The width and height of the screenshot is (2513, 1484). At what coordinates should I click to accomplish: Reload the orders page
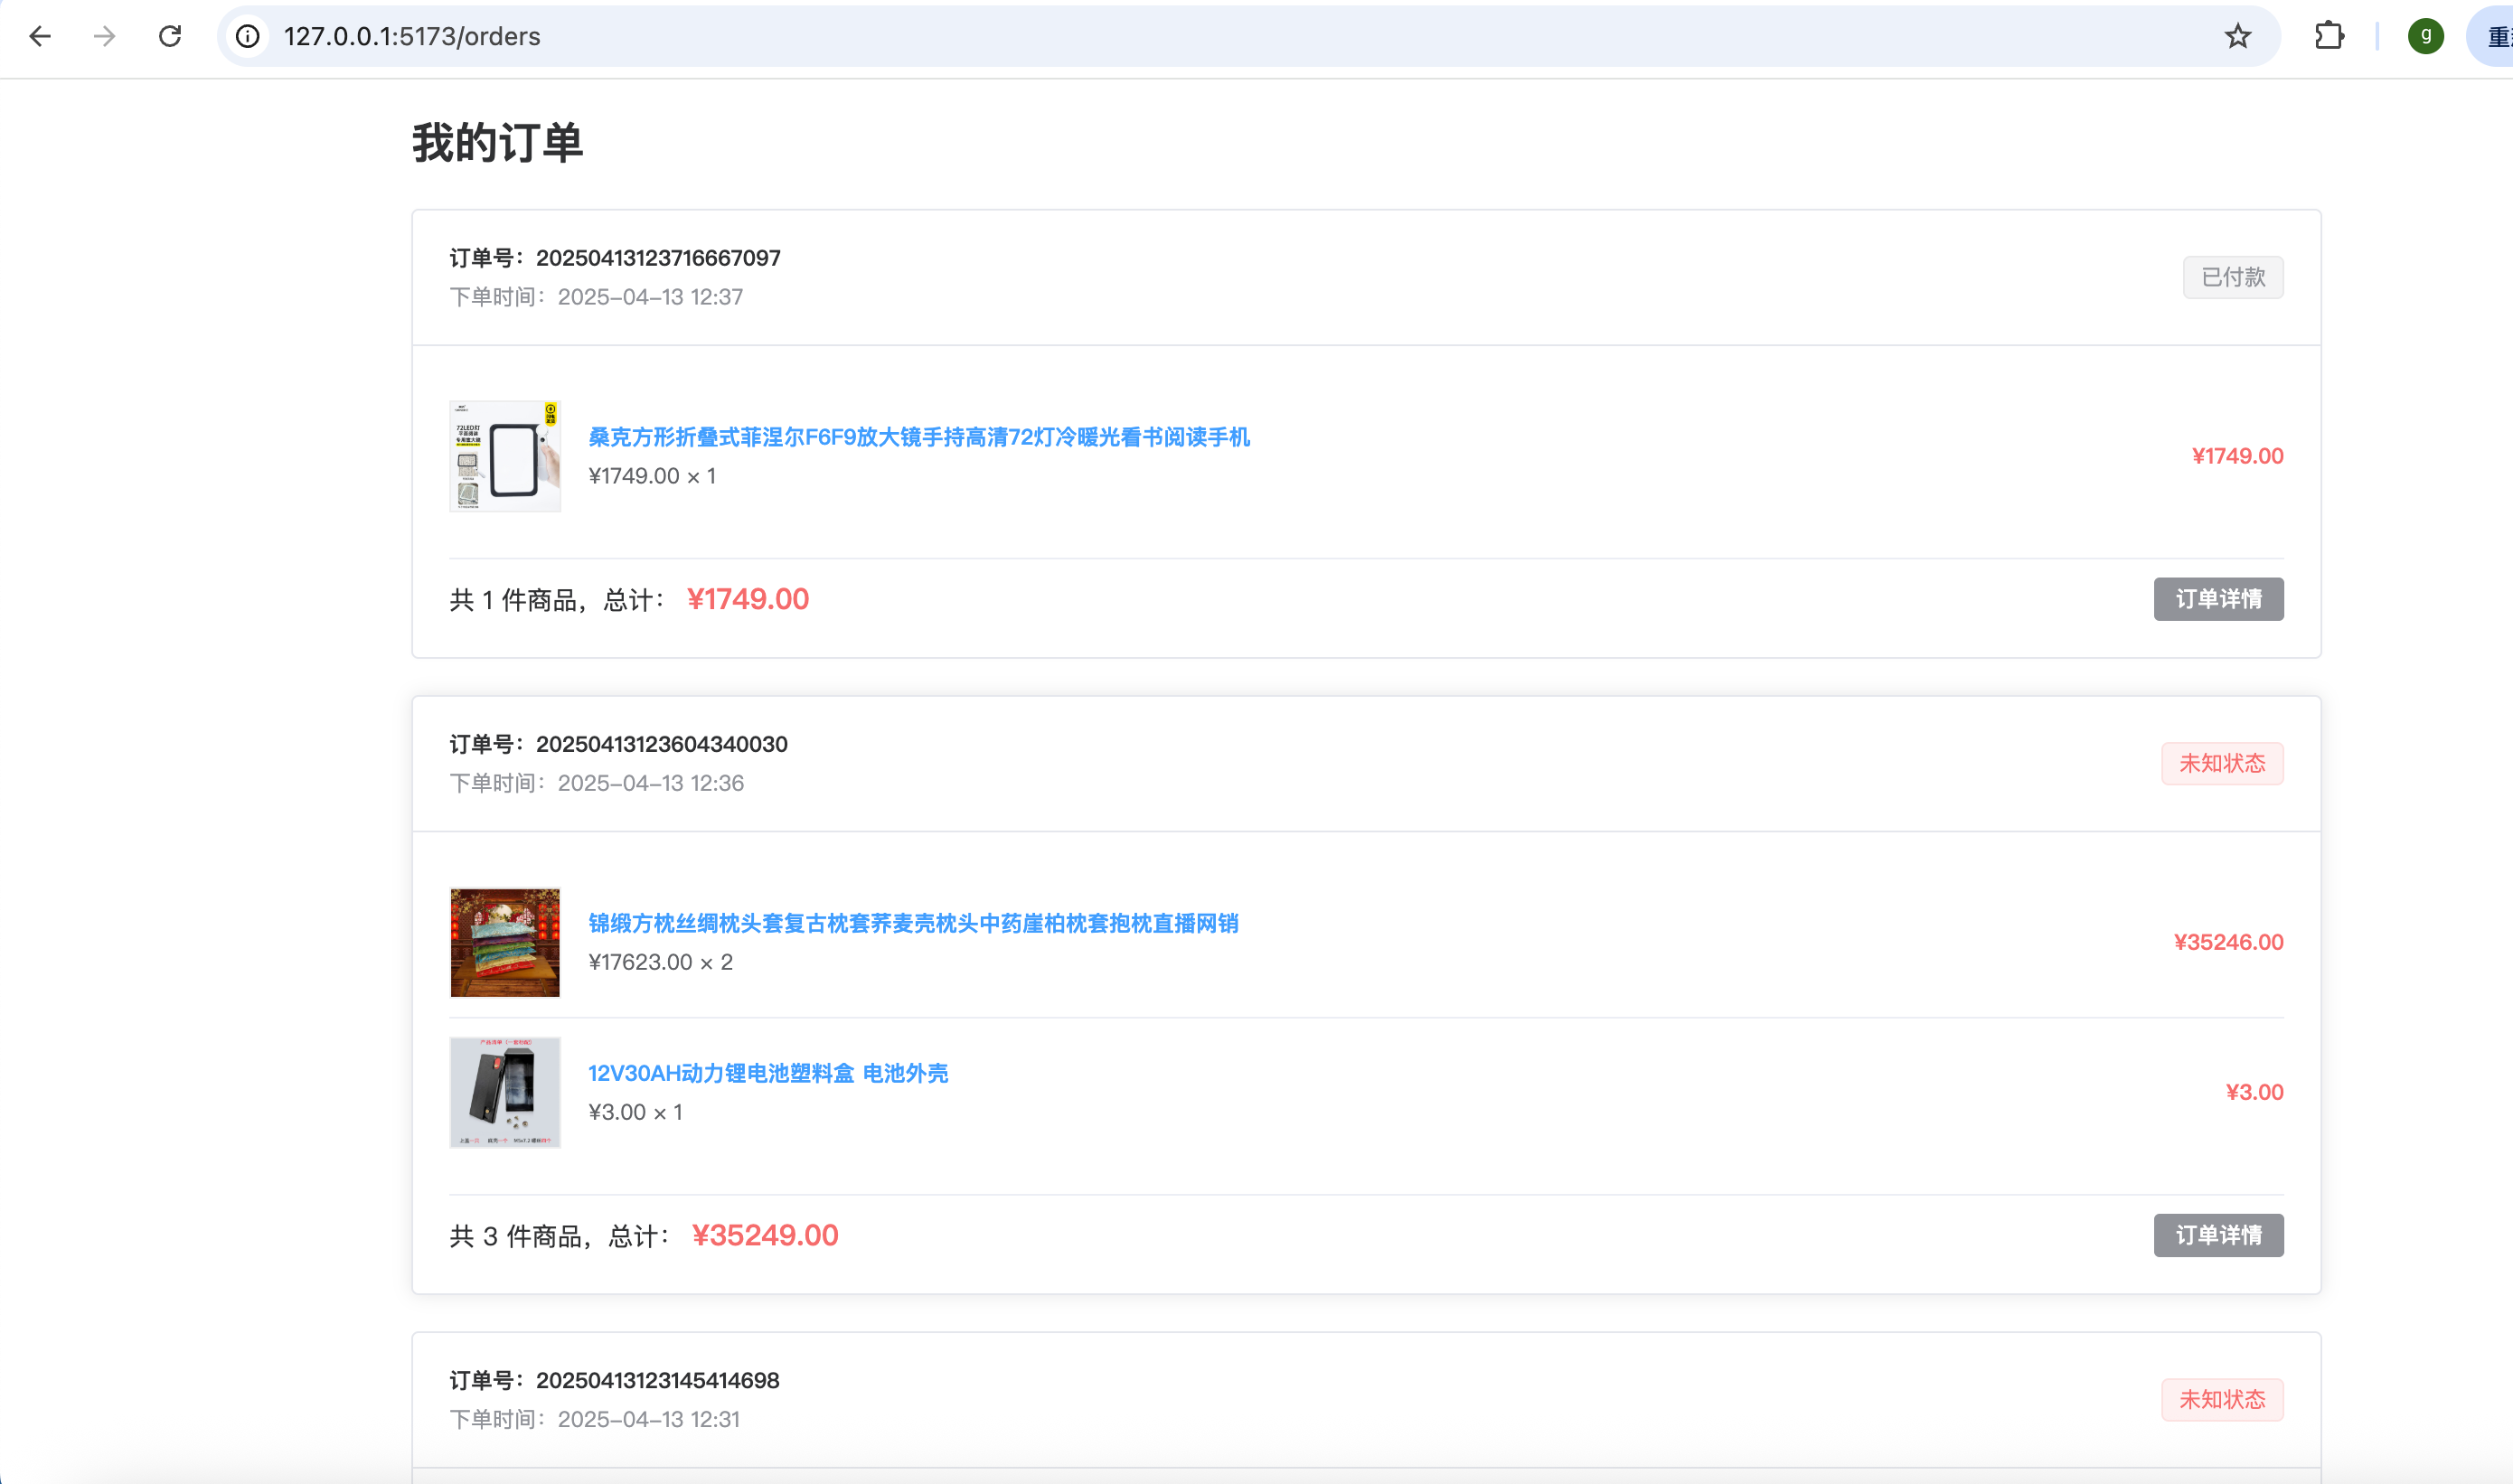pyautogui.click(x=170, y=37)
